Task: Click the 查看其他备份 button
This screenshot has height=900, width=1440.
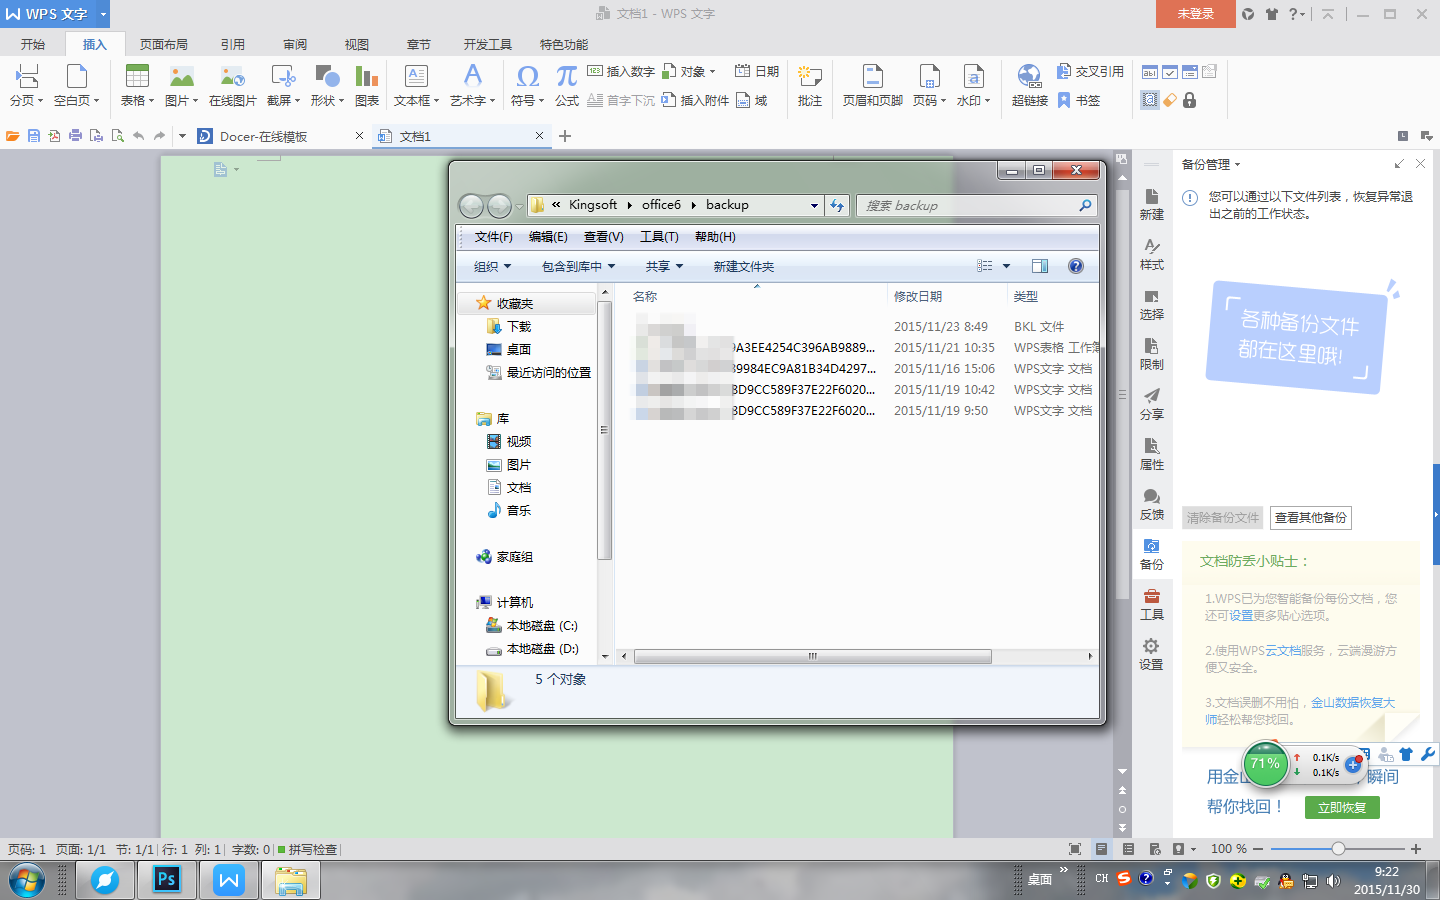Action: [1310, 517]
